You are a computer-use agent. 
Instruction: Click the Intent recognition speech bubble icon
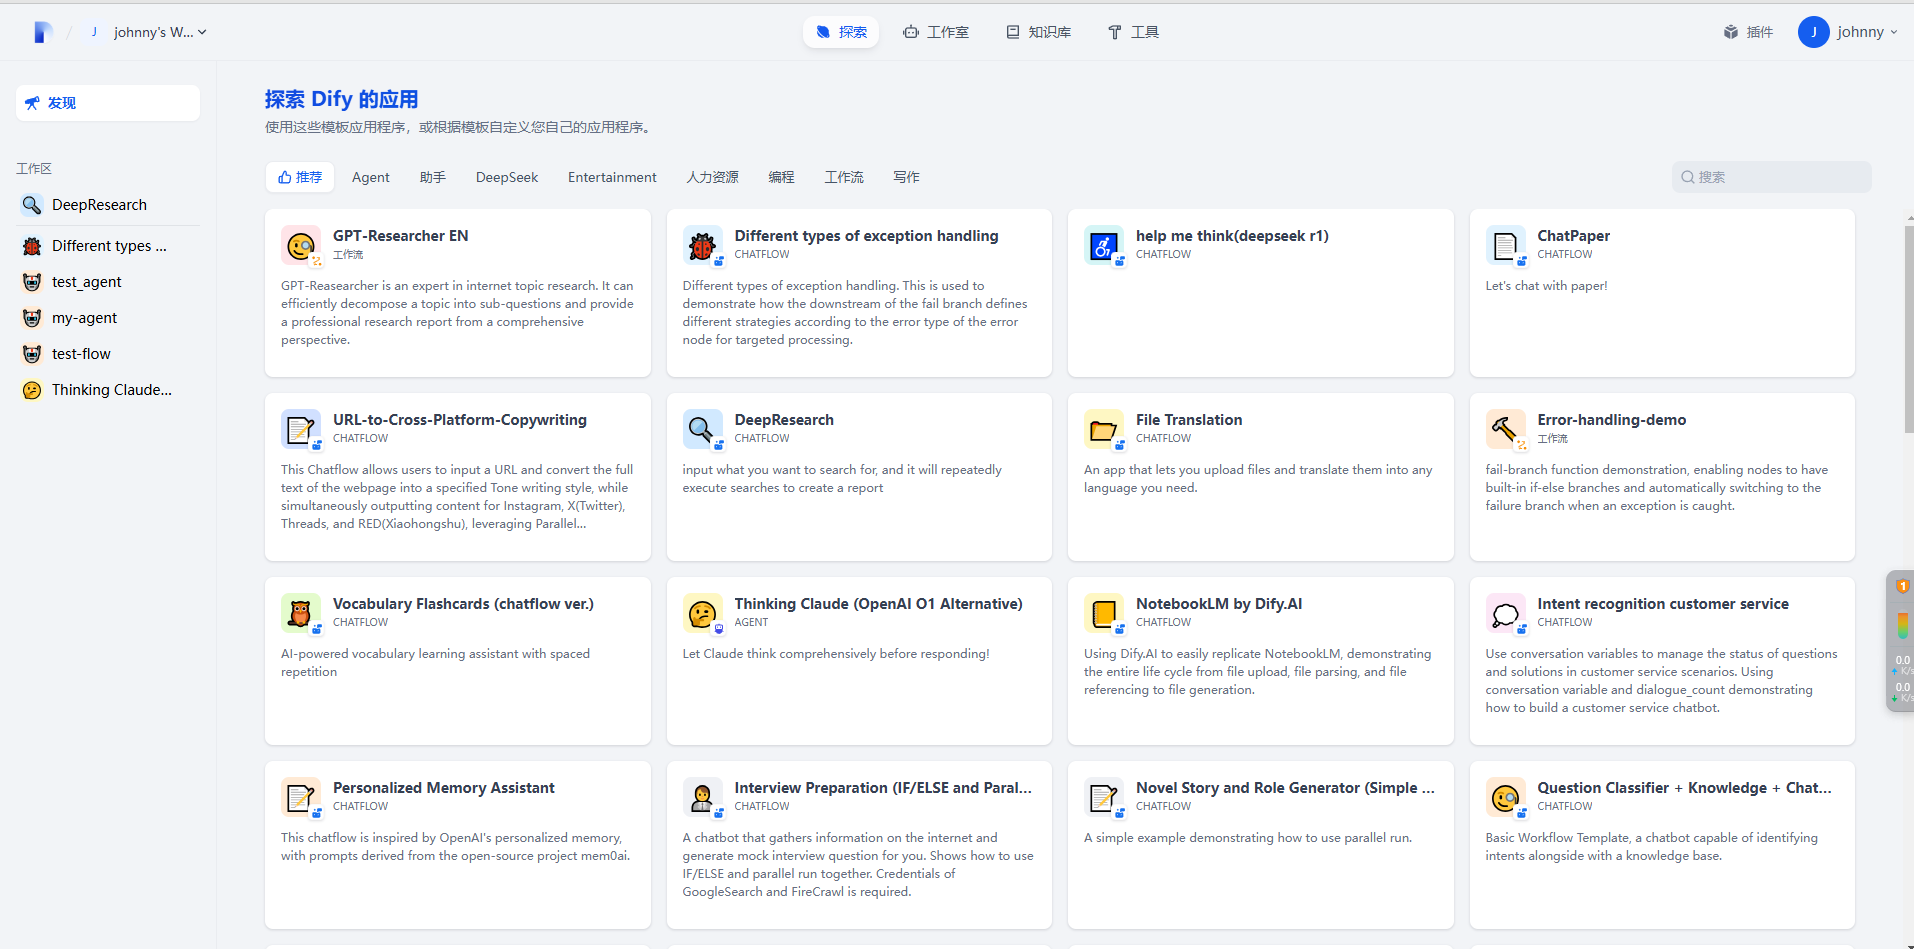click(1506, 613)
